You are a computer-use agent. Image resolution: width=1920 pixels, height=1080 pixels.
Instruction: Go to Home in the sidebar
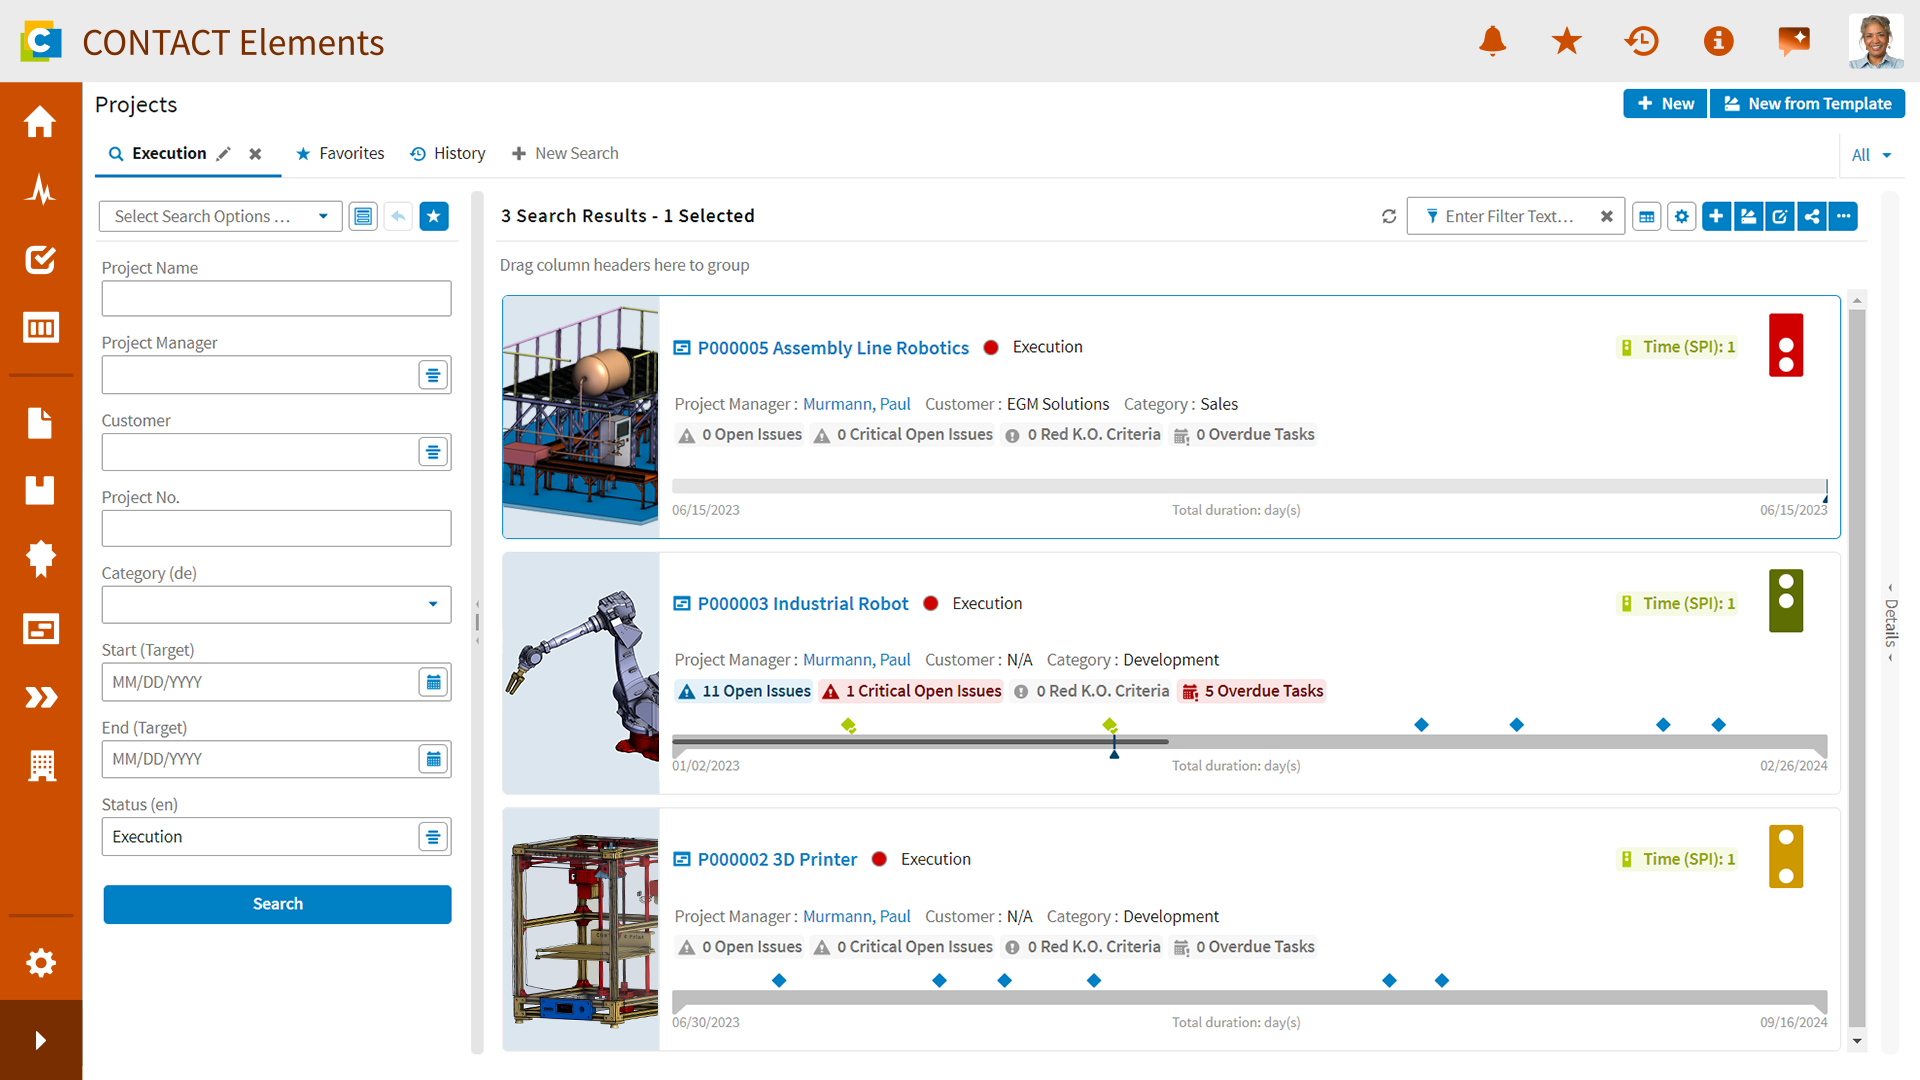[40, 121]
